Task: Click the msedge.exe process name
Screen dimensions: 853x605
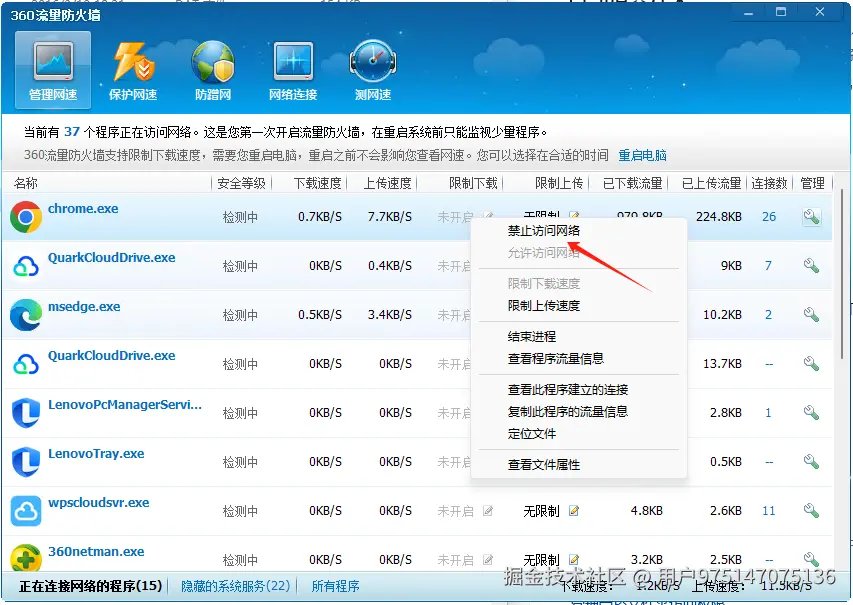Action: click(84, 307)
